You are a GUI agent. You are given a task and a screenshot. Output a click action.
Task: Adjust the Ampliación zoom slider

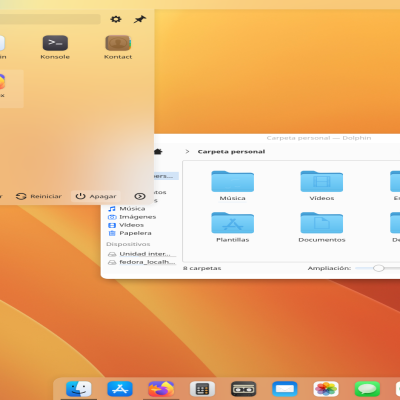click(378, 268)
